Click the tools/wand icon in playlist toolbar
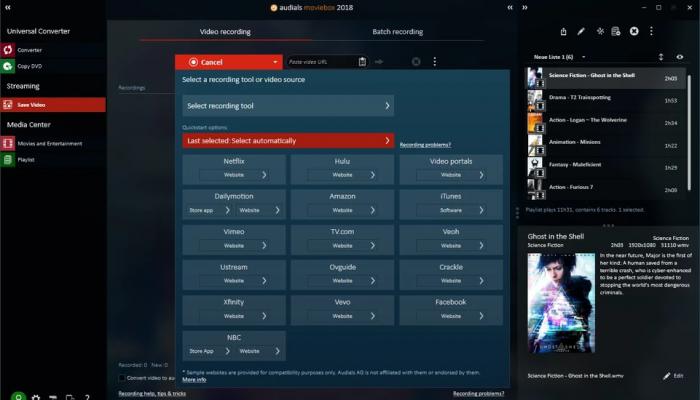This screenshot has width=700, height=400. click(600, 31)
